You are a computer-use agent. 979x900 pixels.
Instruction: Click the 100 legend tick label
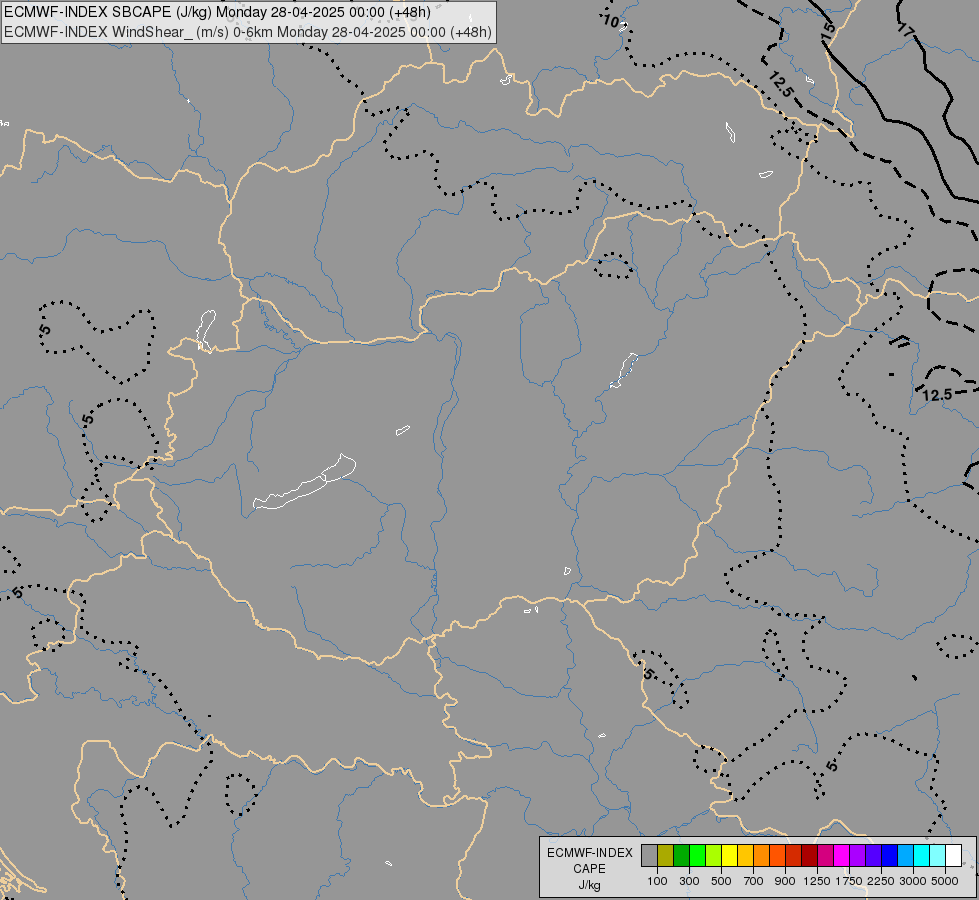coord(657,881)
